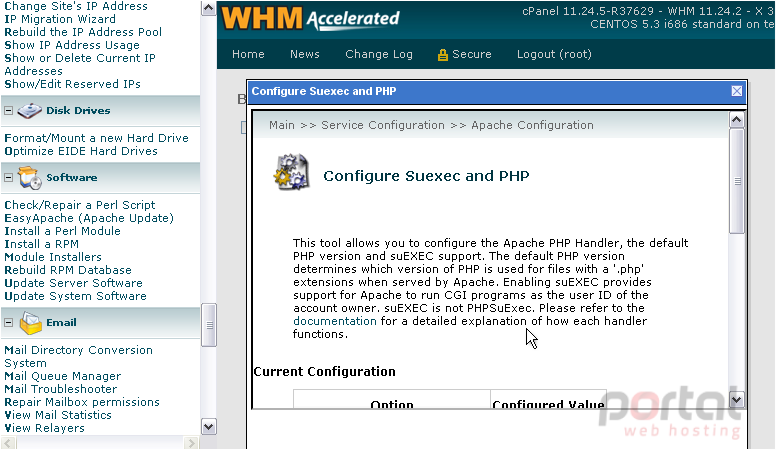Open Mail Troubleshooter
Screen dimensions: 776x450
61,389
